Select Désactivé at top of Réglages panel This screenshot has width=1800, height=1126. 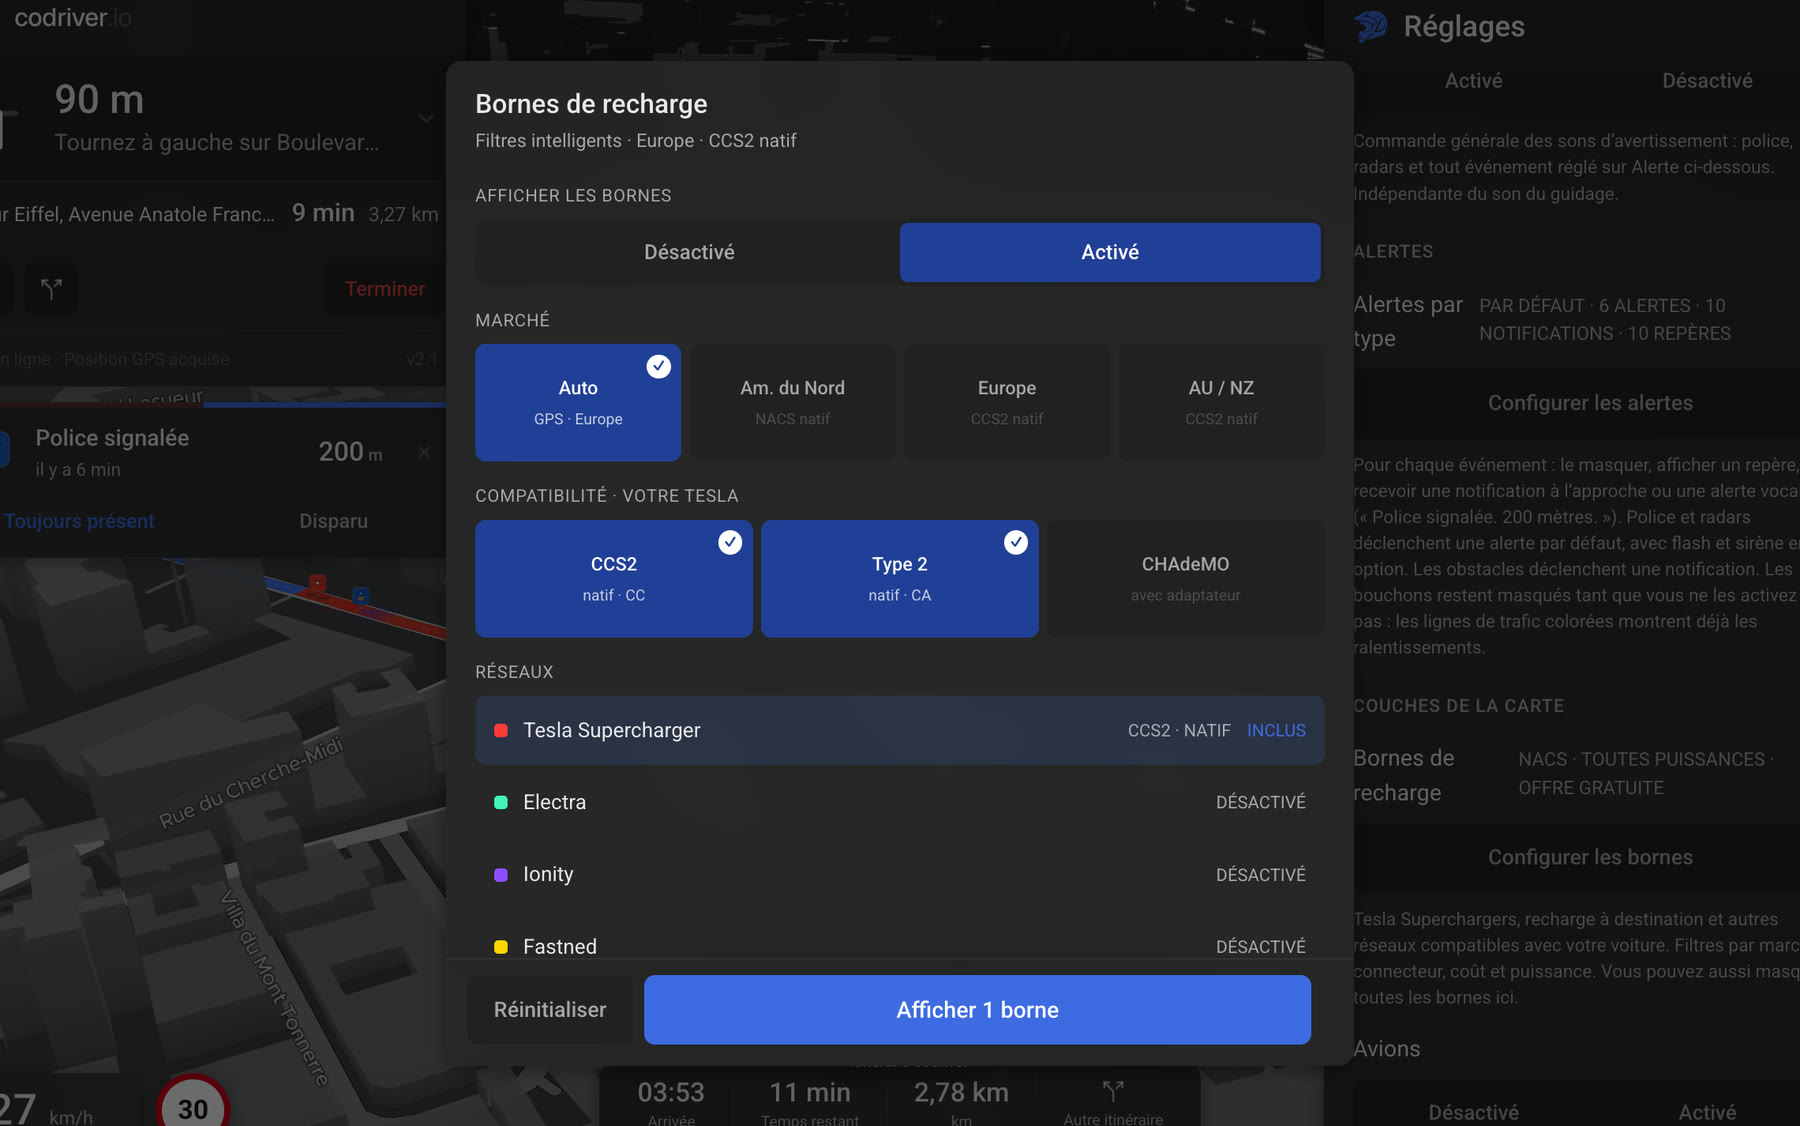(x=1707, y=81)
